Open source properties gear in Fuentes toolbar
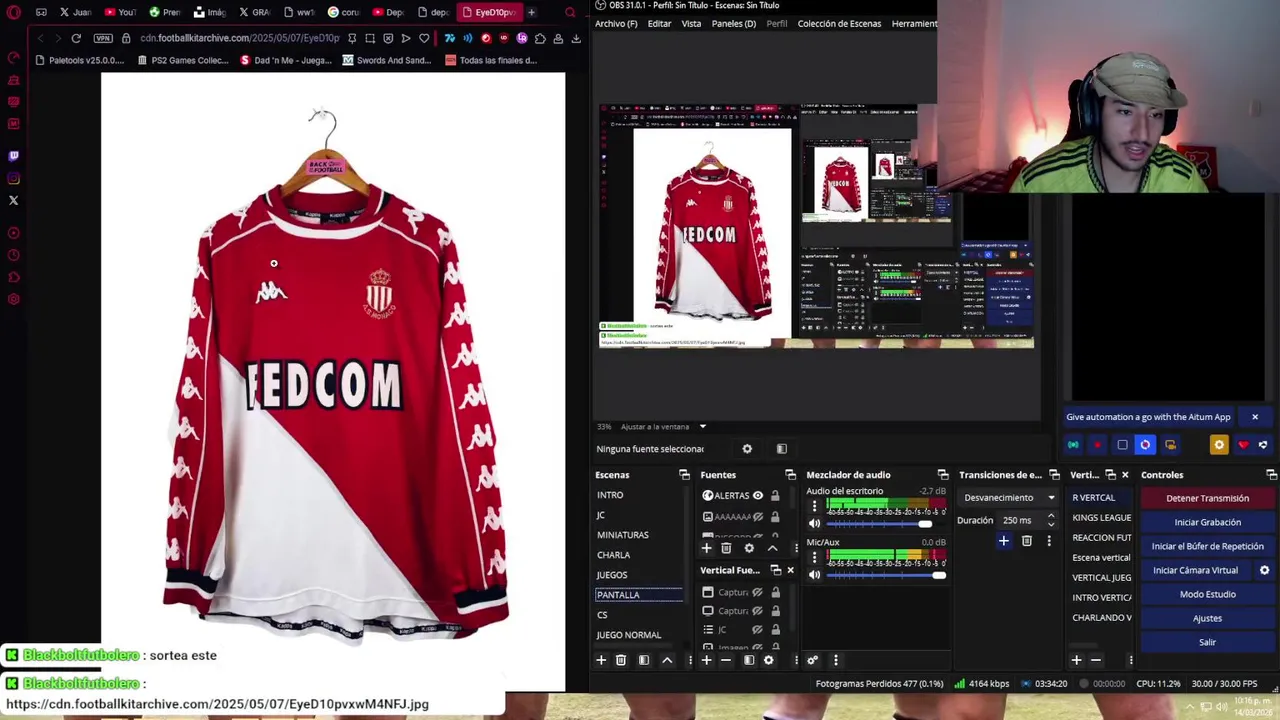This screenshot has height=720, width=1280. 749,548
